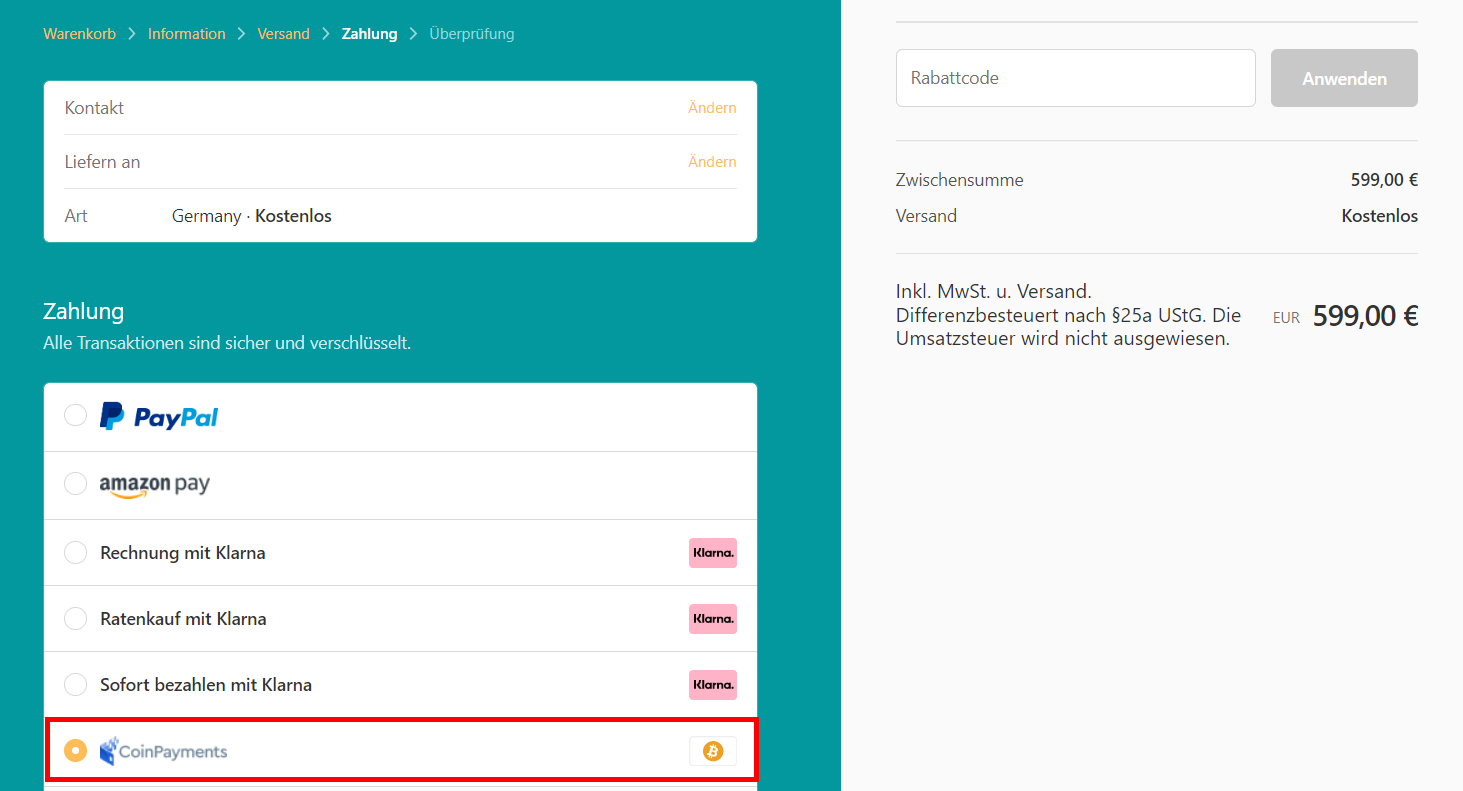Click the Überprüfung breadcrumb step
Image resolution: width=1463 pixels, height=791 pixels.
472,34
